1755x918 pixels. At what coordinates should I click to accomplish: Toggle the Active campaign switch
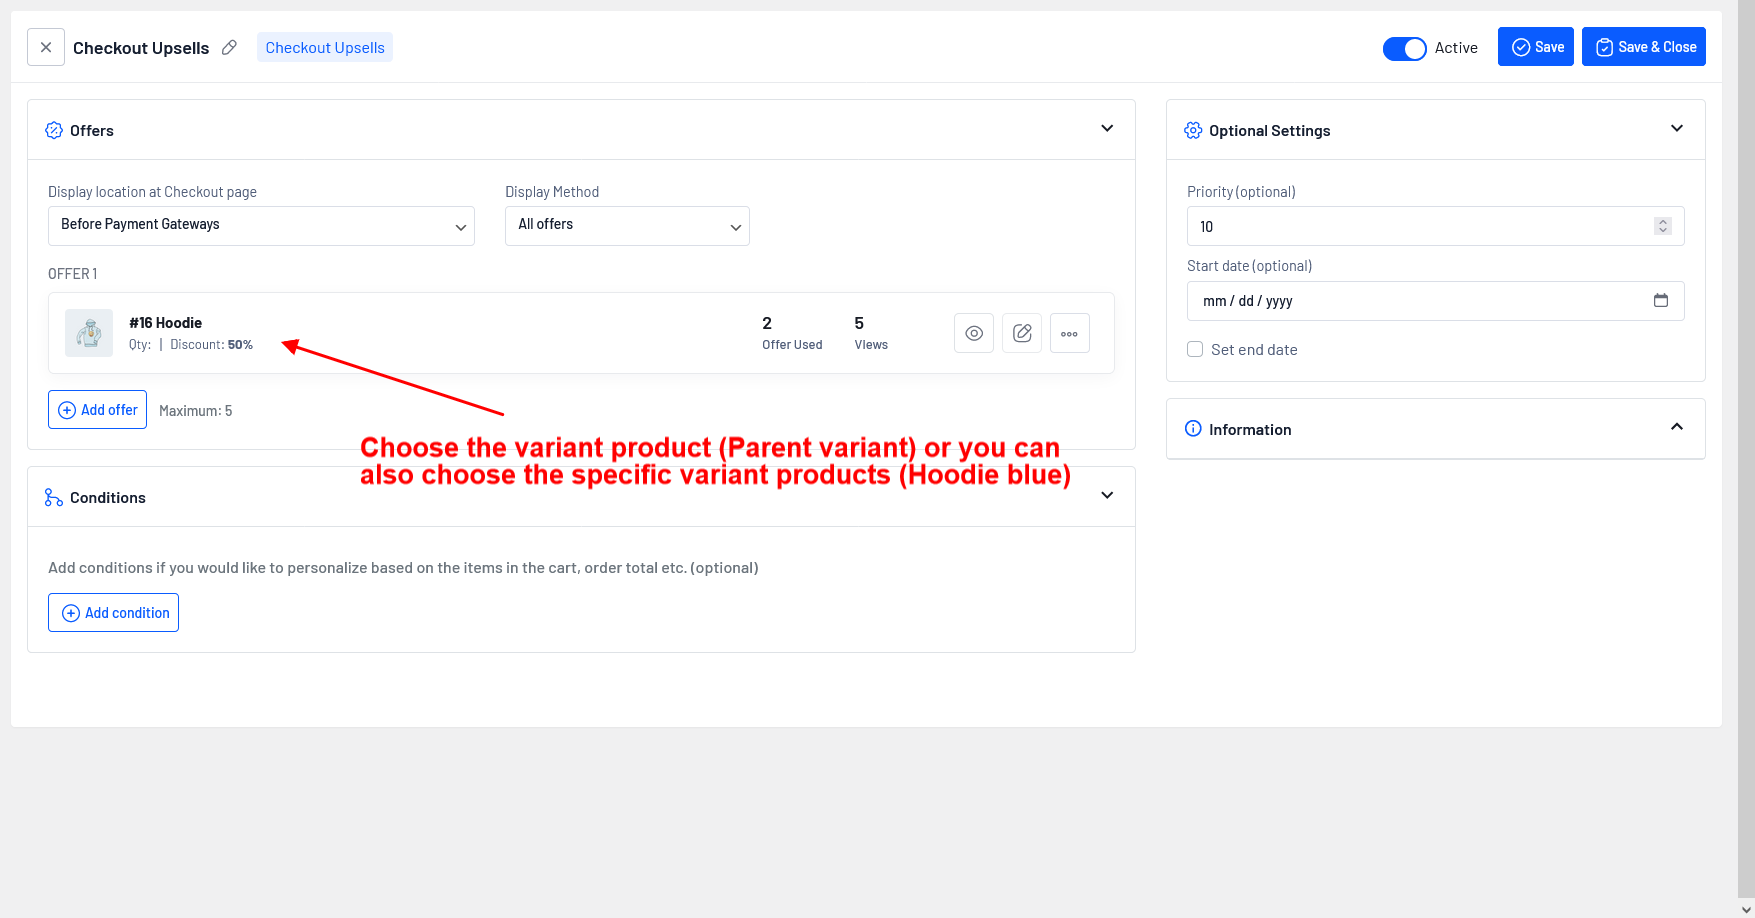(1404, 48)
